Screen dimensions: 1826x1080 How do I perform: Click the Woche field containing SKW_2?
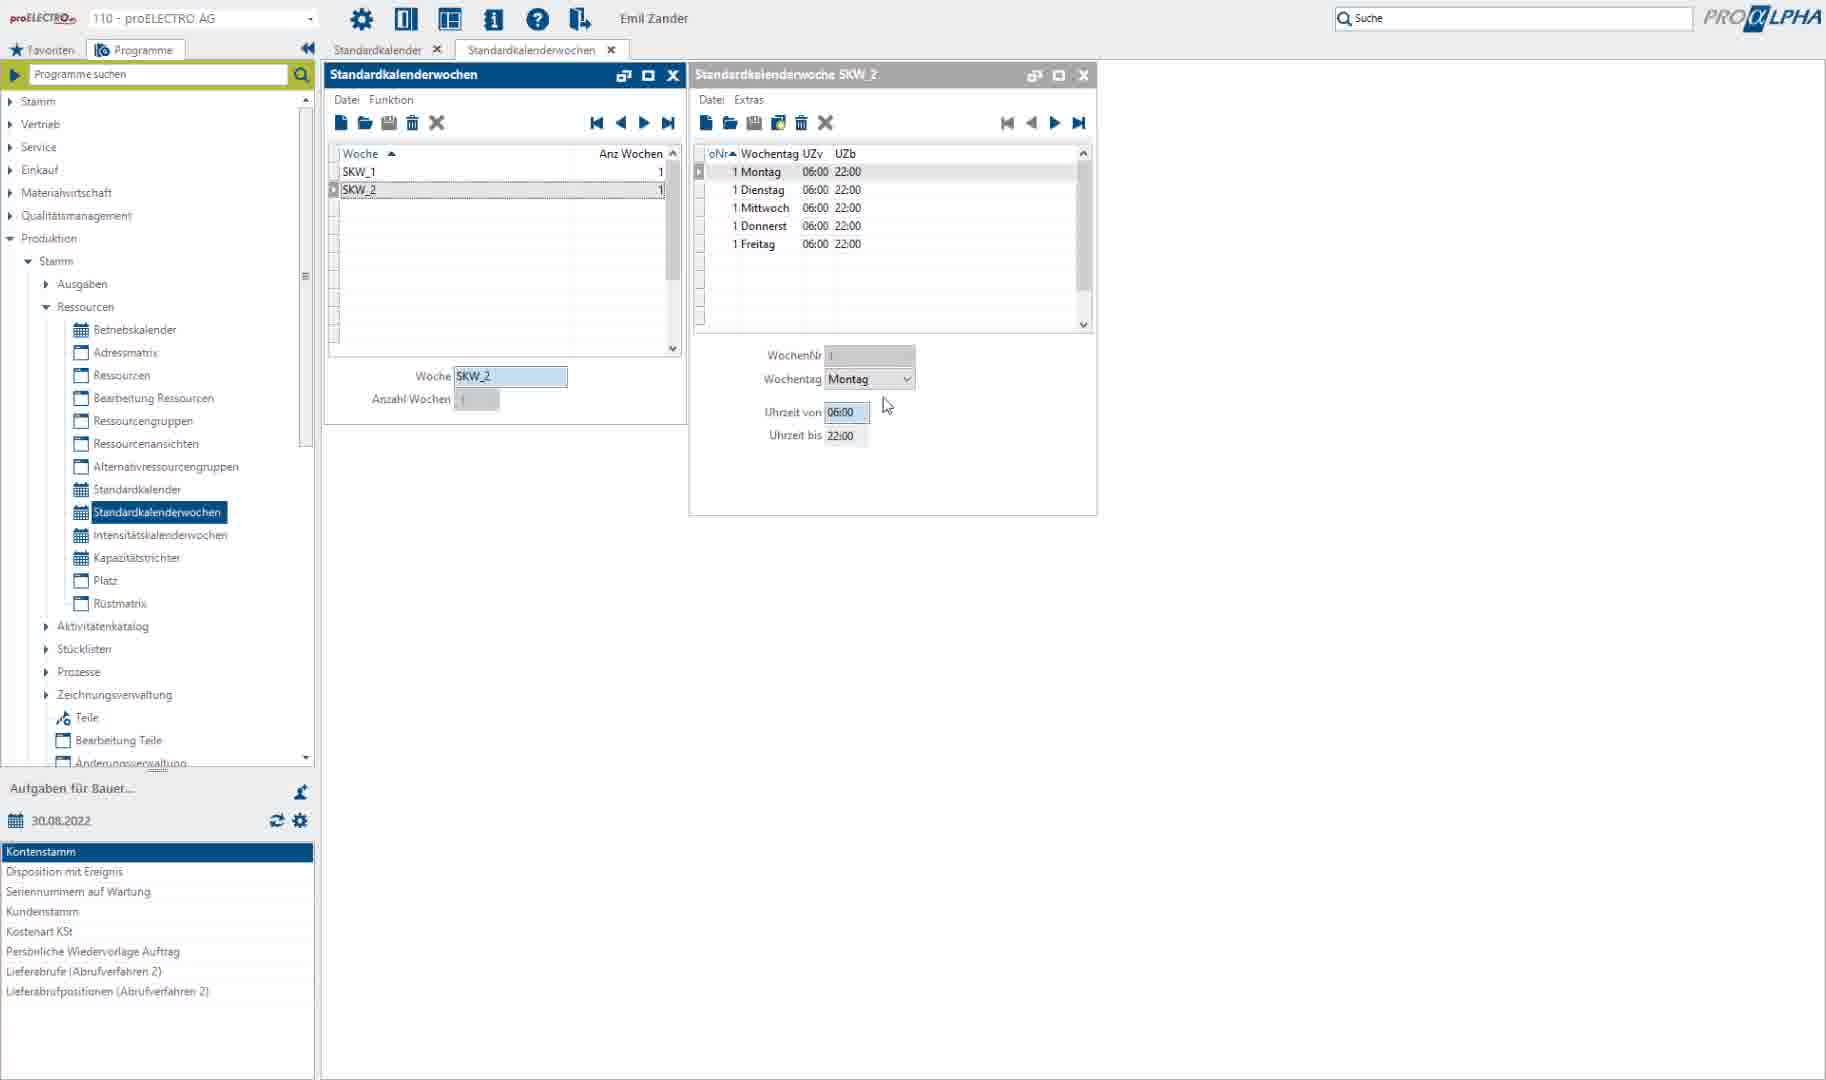[510, 376]
